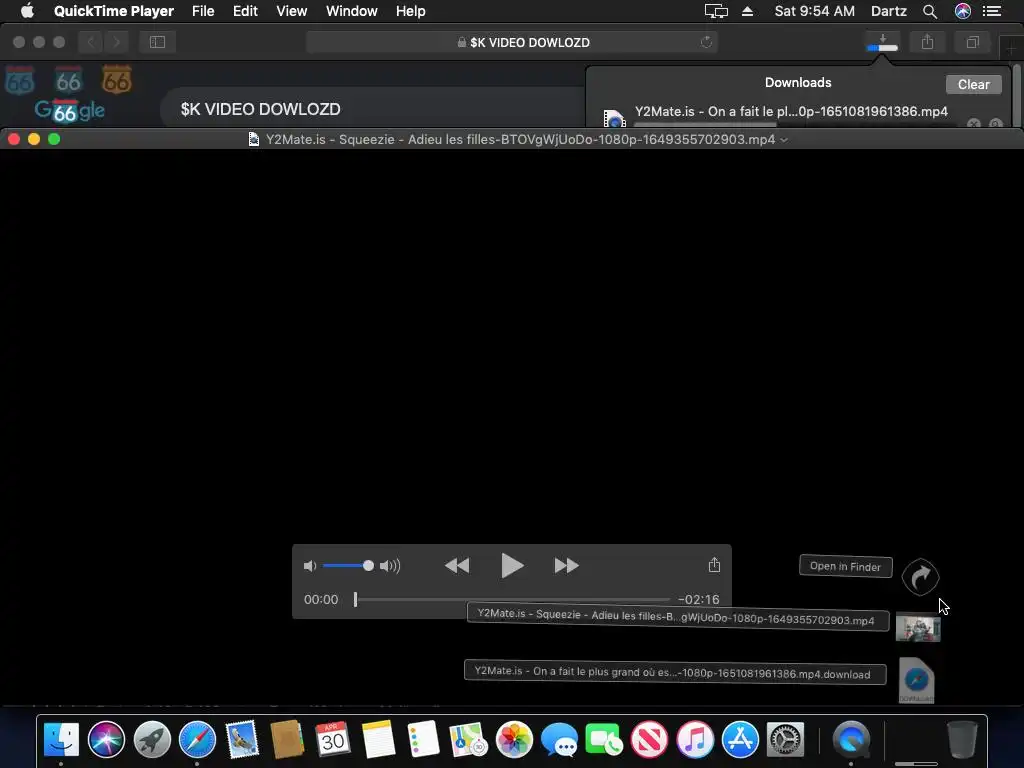Click the orange 66 route shield icon

(117, 80)
